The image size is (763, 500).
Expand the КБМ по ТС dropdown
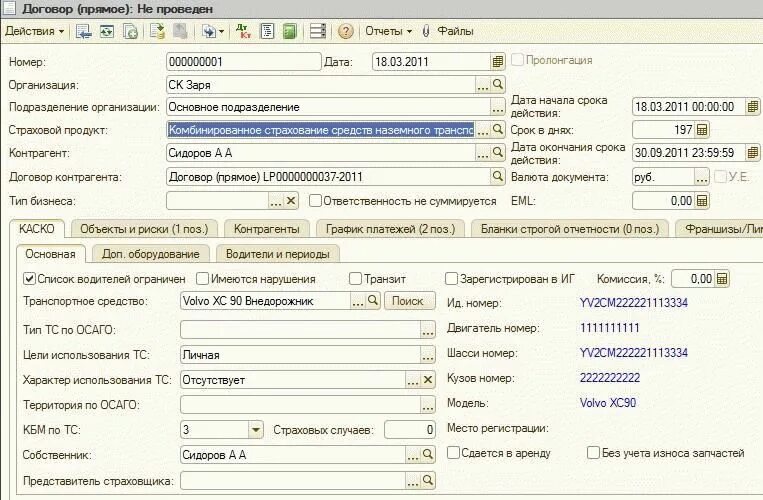click(256, 429)
